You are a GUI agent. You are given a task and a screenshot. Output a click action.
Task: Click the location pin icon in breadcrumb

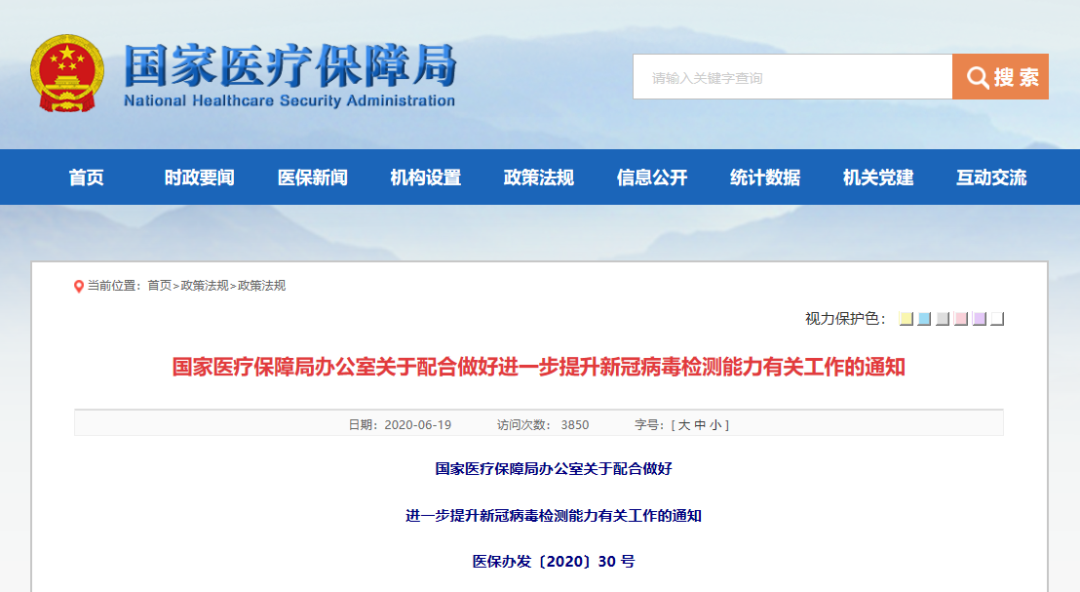(x=79, y=286)
